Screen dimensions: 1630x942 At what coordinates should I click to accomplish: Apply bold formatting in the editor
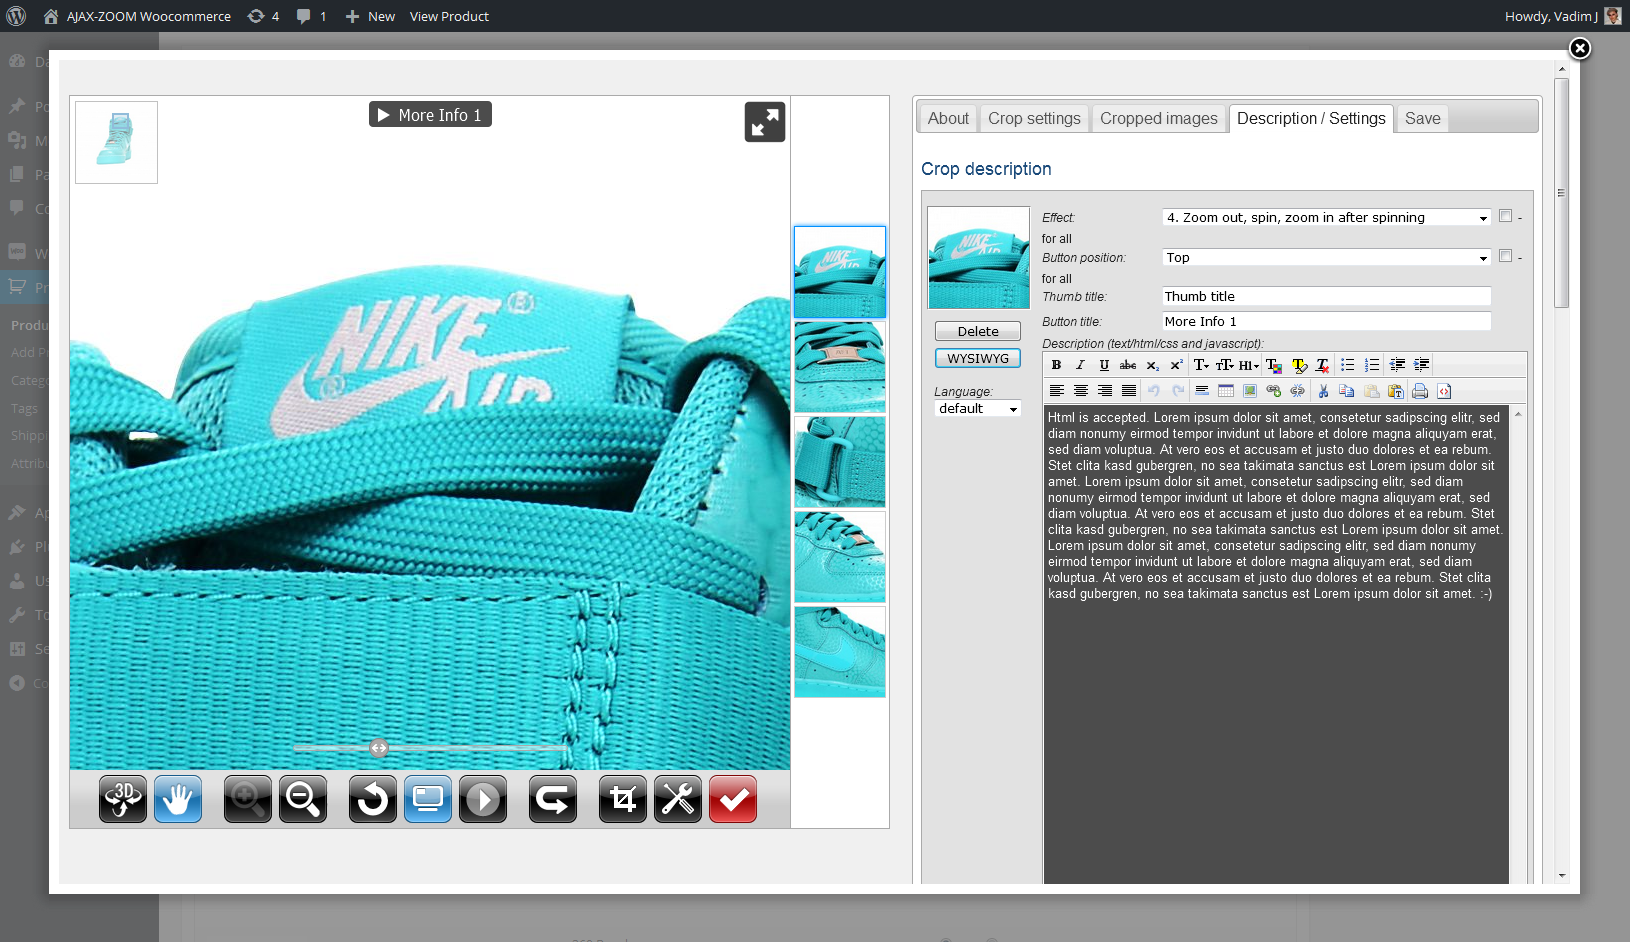[1056, 365]
